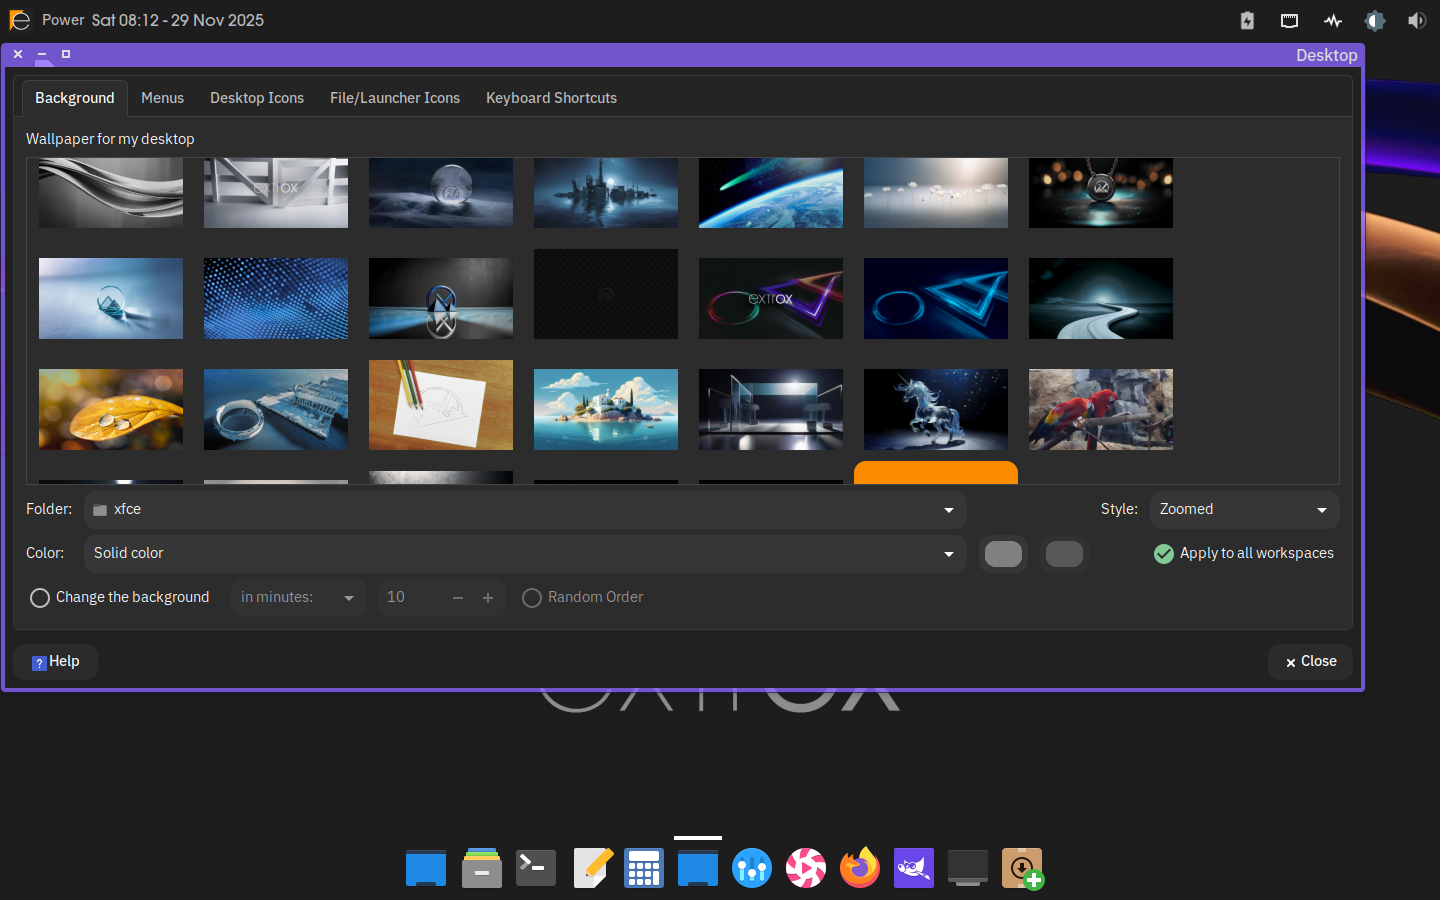Open the terminal from the dock
The width and height of the screenshot is (1440, 900).
click(x=535, y=868)
